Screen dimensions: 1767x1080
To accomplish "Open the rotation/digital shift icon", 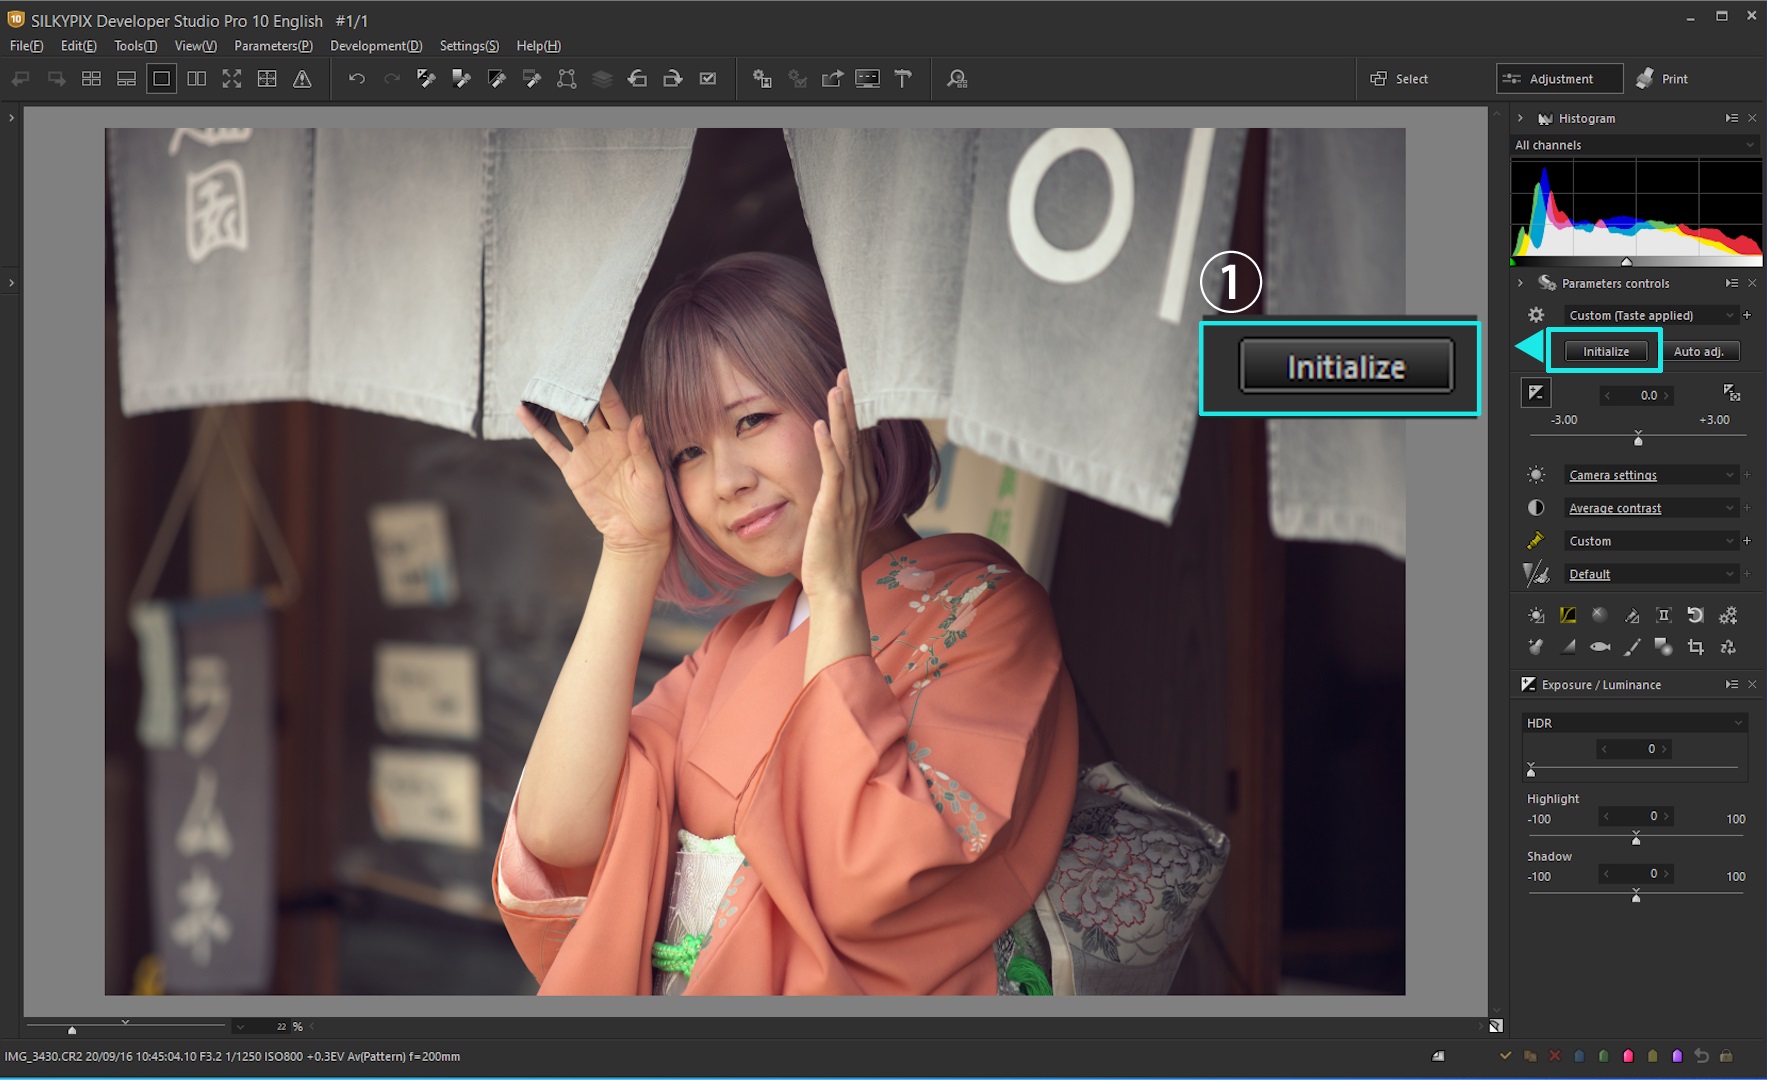I will tap(1696, 615).
